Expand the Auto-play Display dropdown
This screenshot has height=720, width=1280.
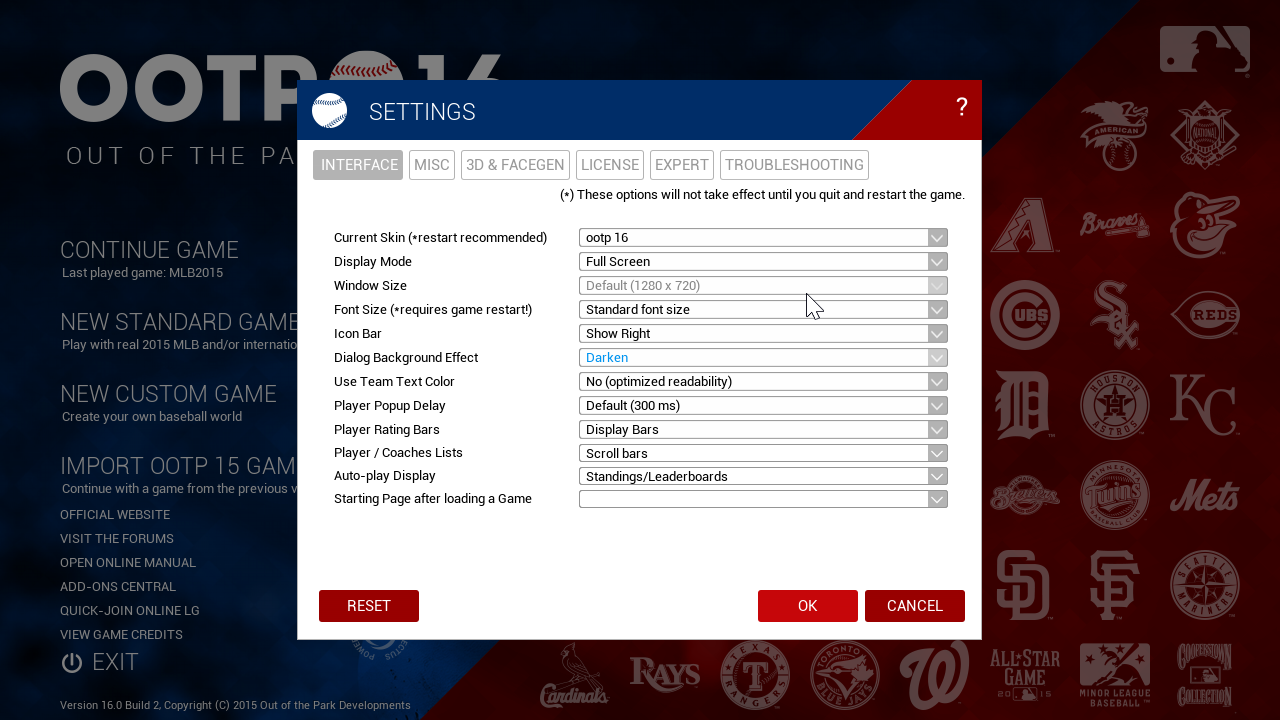tap(763, 476)
